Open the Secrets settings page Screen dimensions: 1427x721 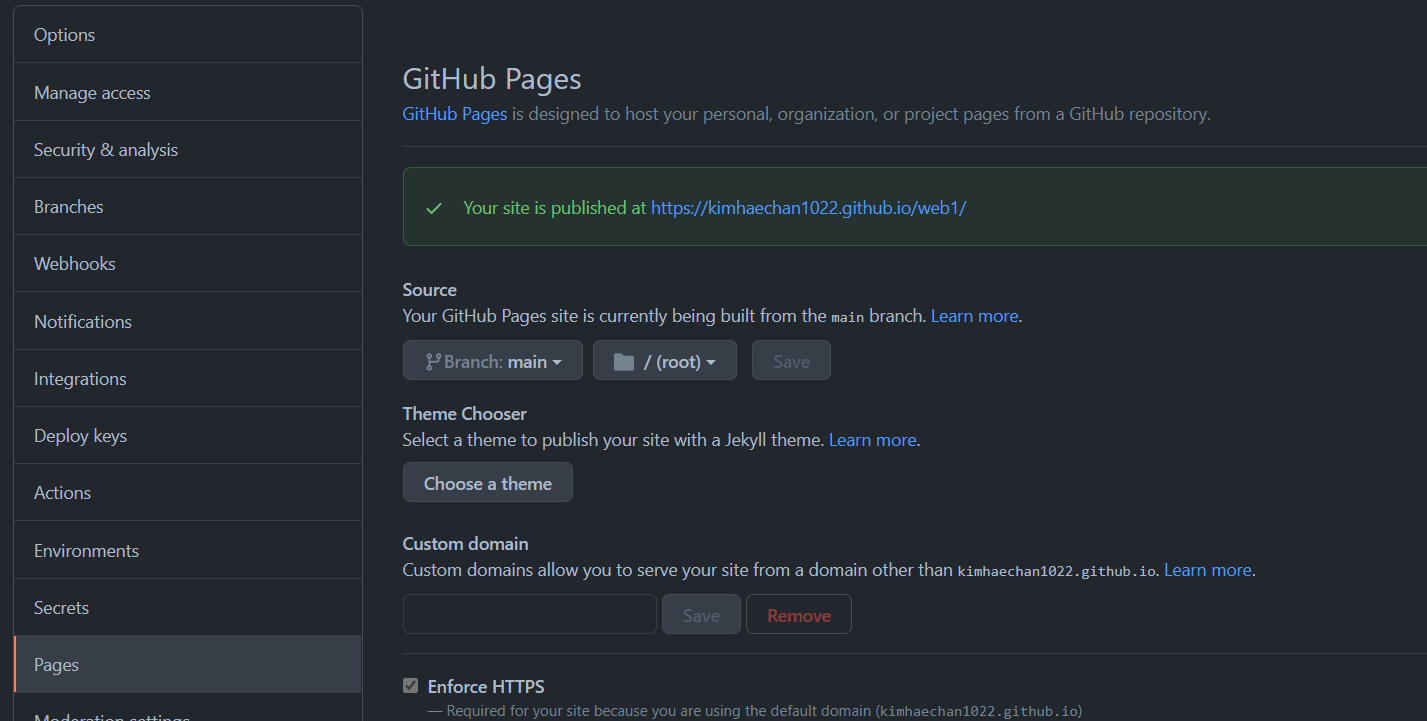click(x=187, y=607)
